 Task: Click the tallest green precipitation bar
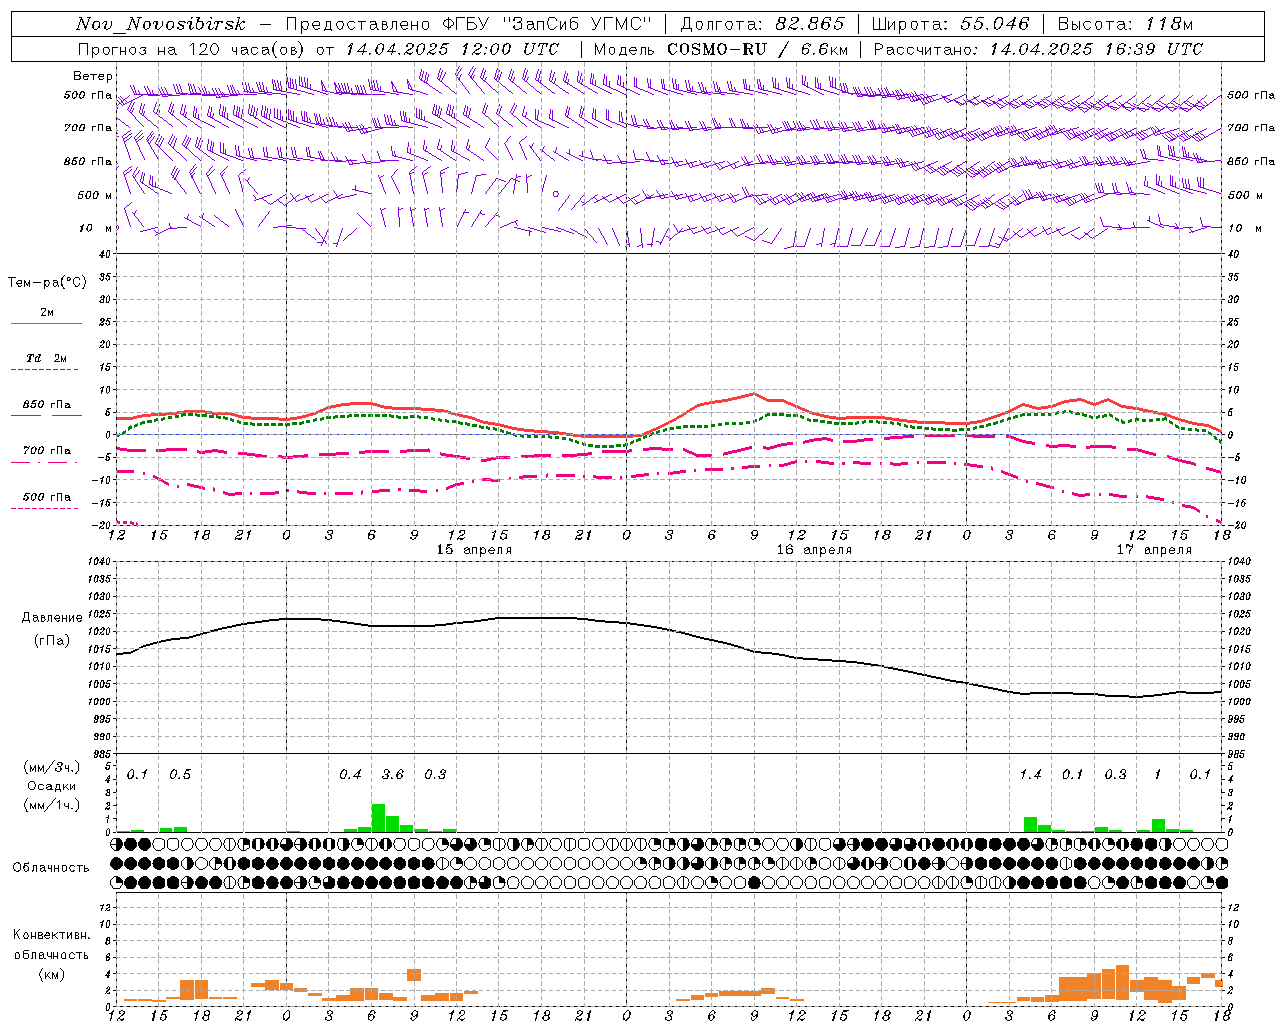point(378,818)
